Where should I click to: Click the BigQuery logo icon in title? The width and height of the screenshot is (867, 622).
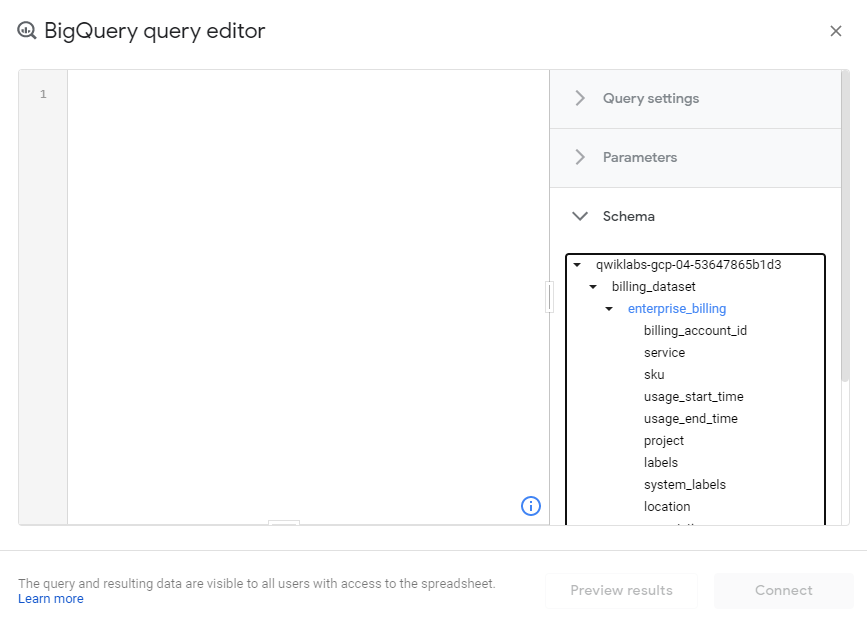[x=27, y=30]
